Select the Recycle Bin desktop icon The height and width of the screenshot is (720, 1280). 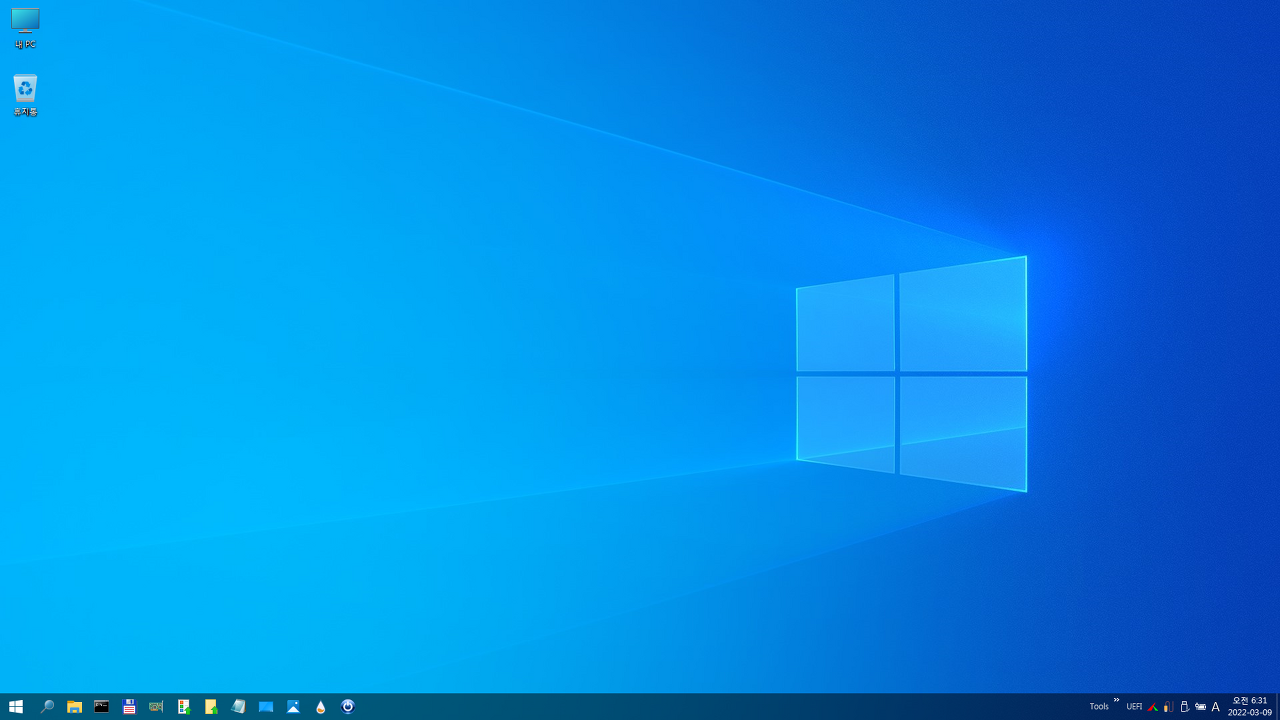click(25, 95)
